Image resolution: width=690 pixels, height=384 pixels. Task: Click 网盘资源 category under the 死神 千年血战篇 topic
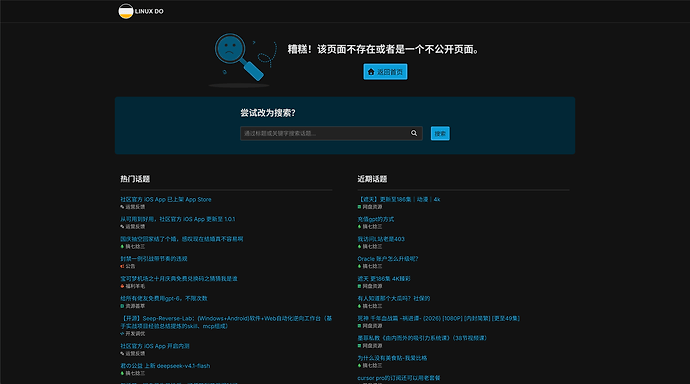(370, 325)
